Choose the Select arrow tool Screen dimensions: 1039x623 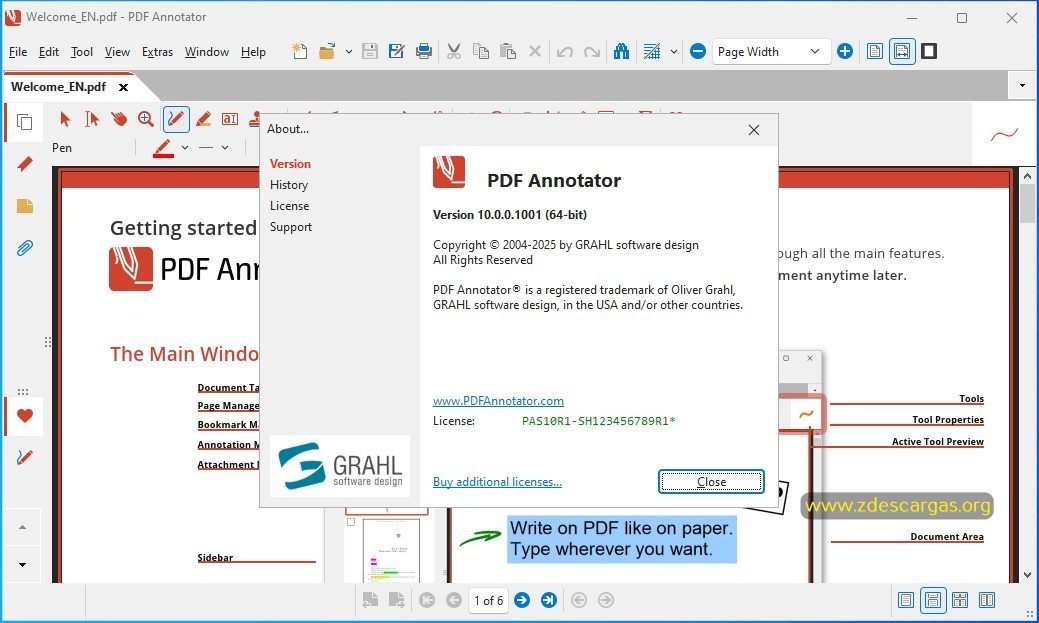(64, 119)
